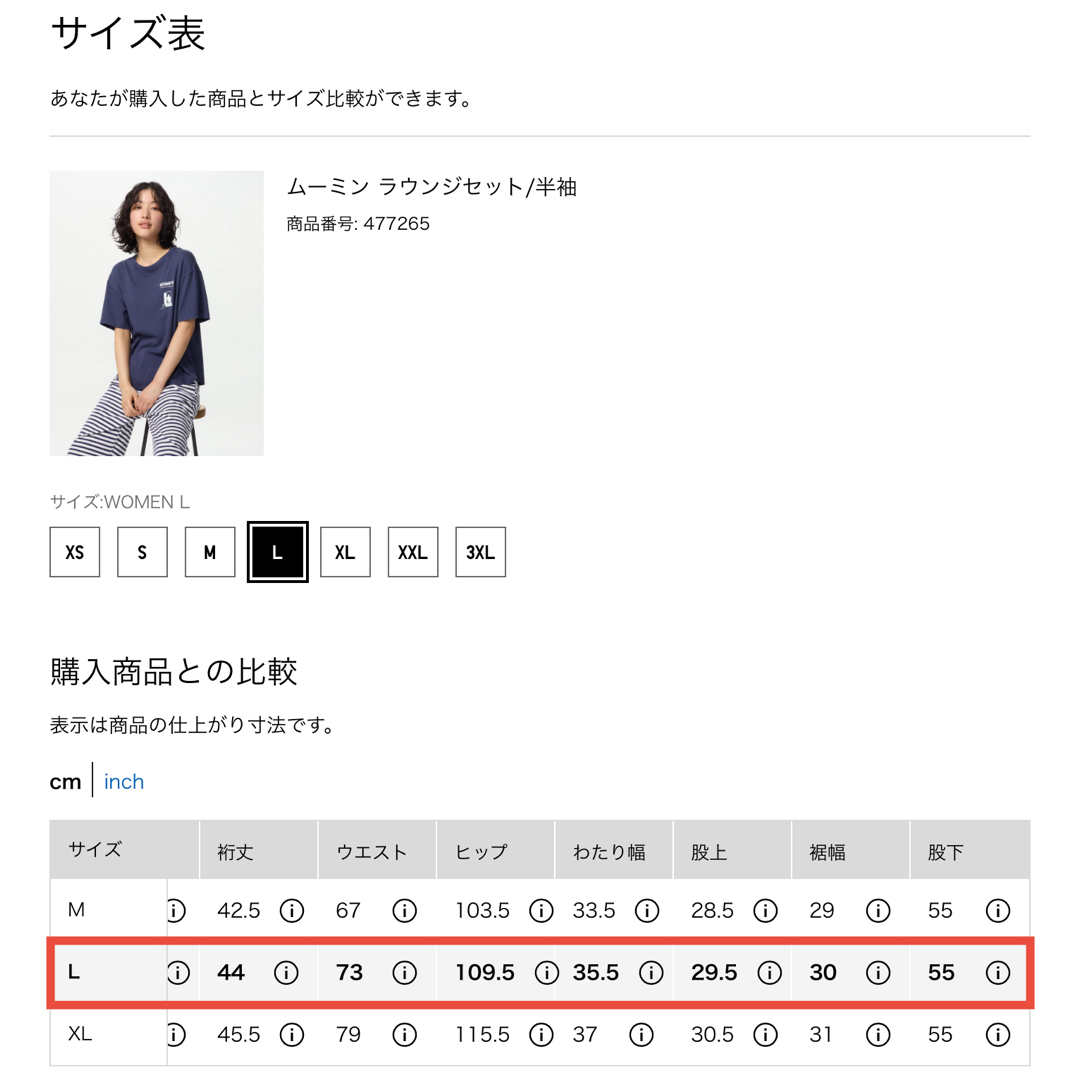Click info icon beside 42.5 in M row
The image size is (1080, 1080).
click(x=292, y=911)
